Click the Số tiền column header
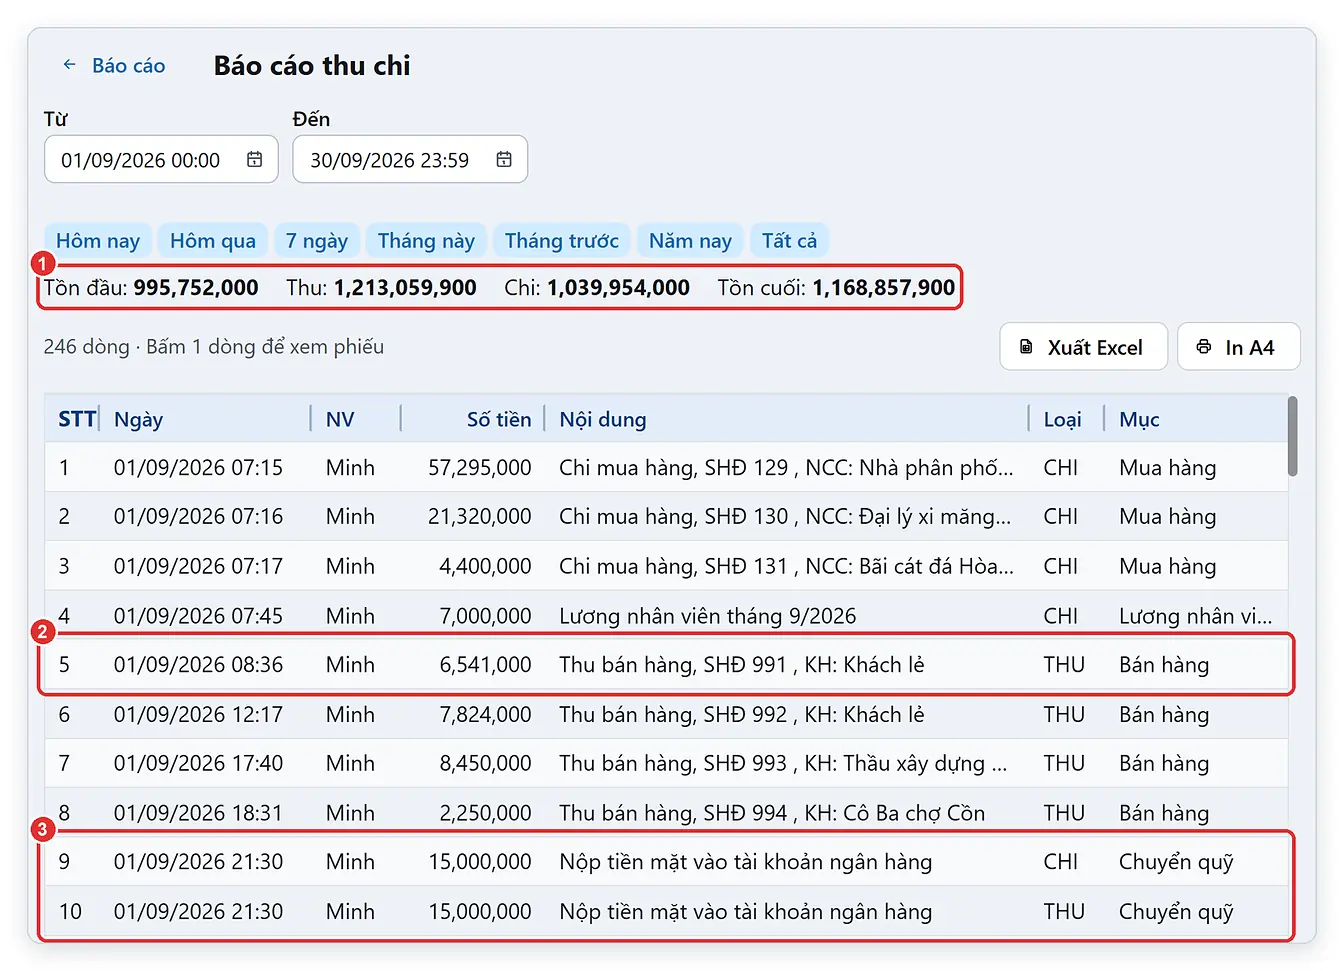The width and height of the screenshot is (1344, 971). click(499, 419)
